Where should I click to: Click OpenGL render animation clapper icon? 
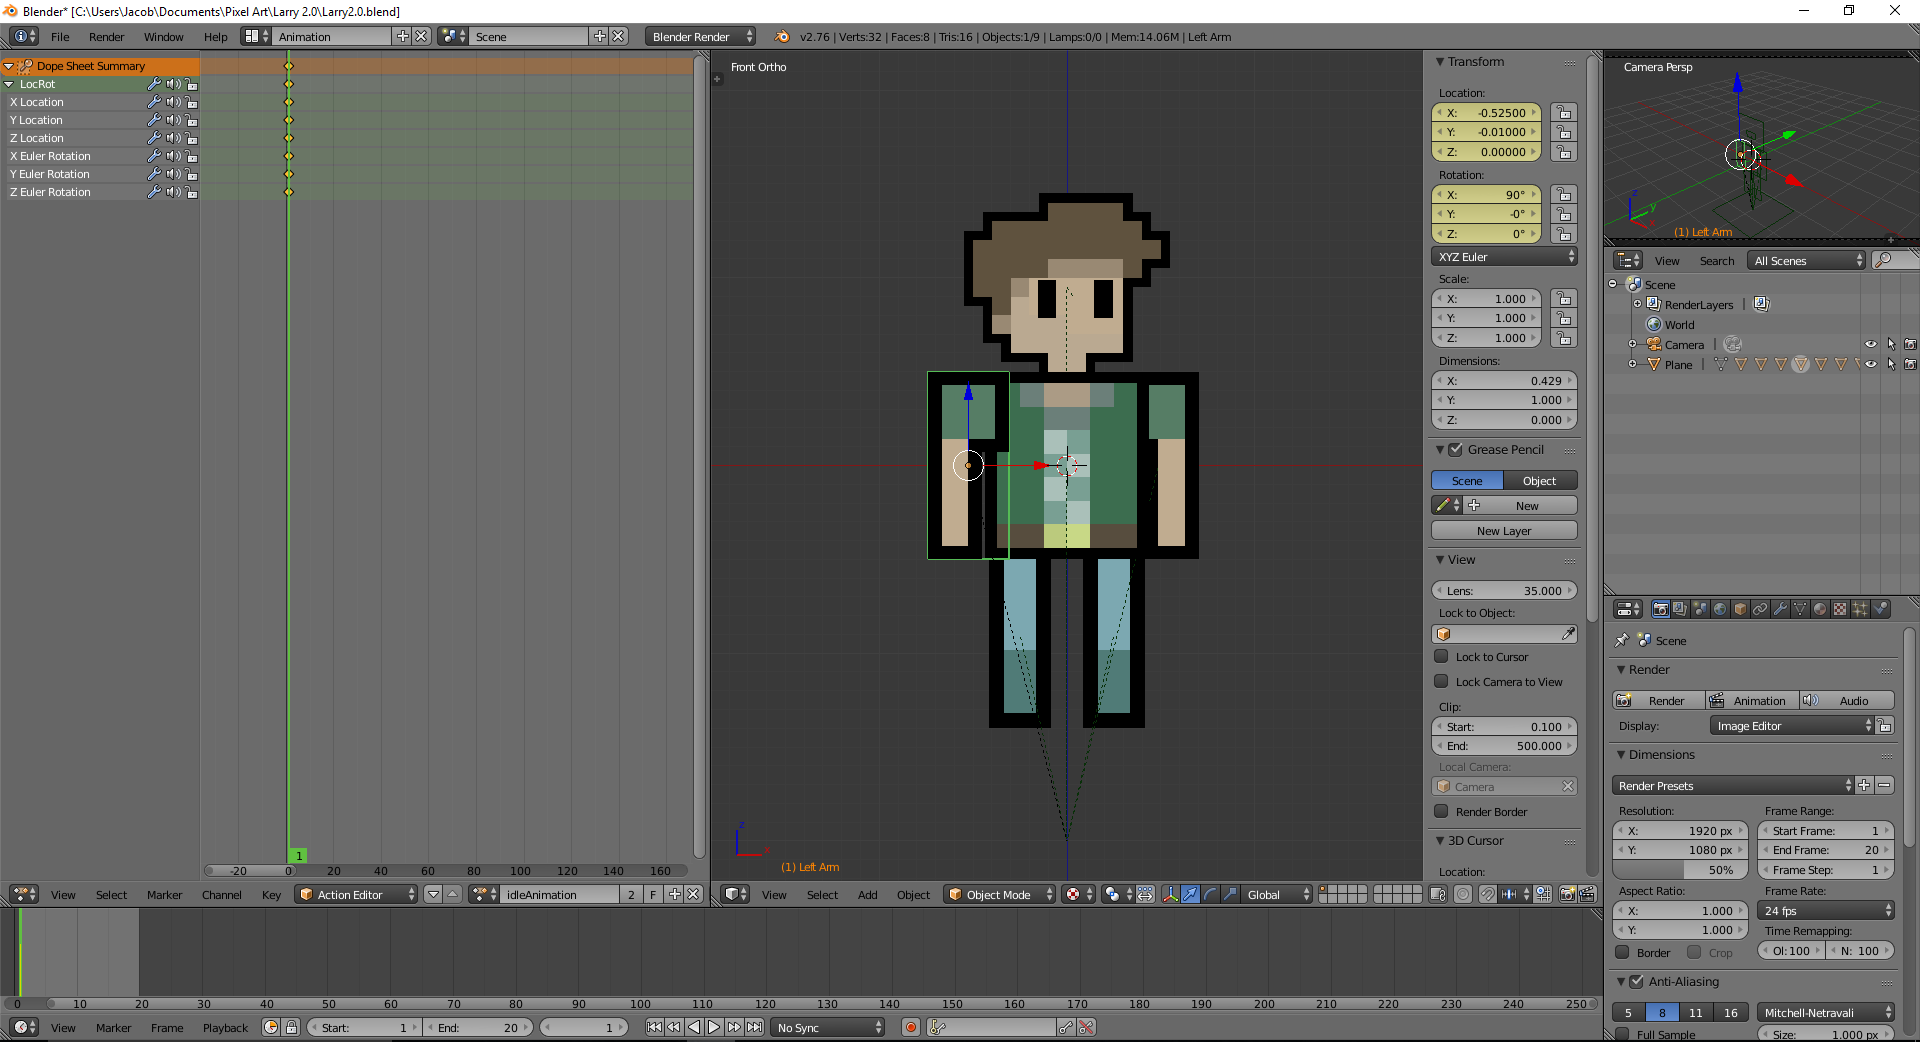coord(1586,894)
